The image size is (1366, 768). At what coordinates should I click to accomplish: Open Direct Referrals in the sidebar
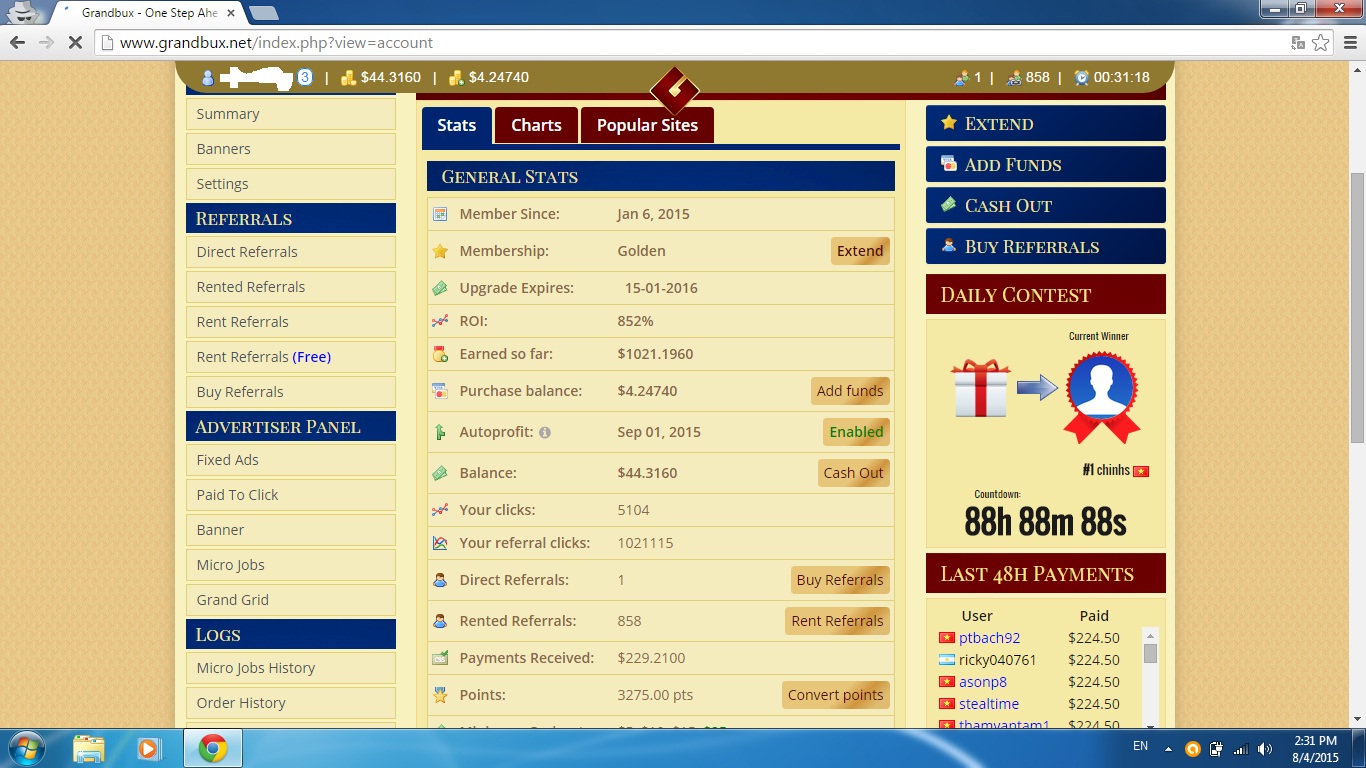point(291,252)
